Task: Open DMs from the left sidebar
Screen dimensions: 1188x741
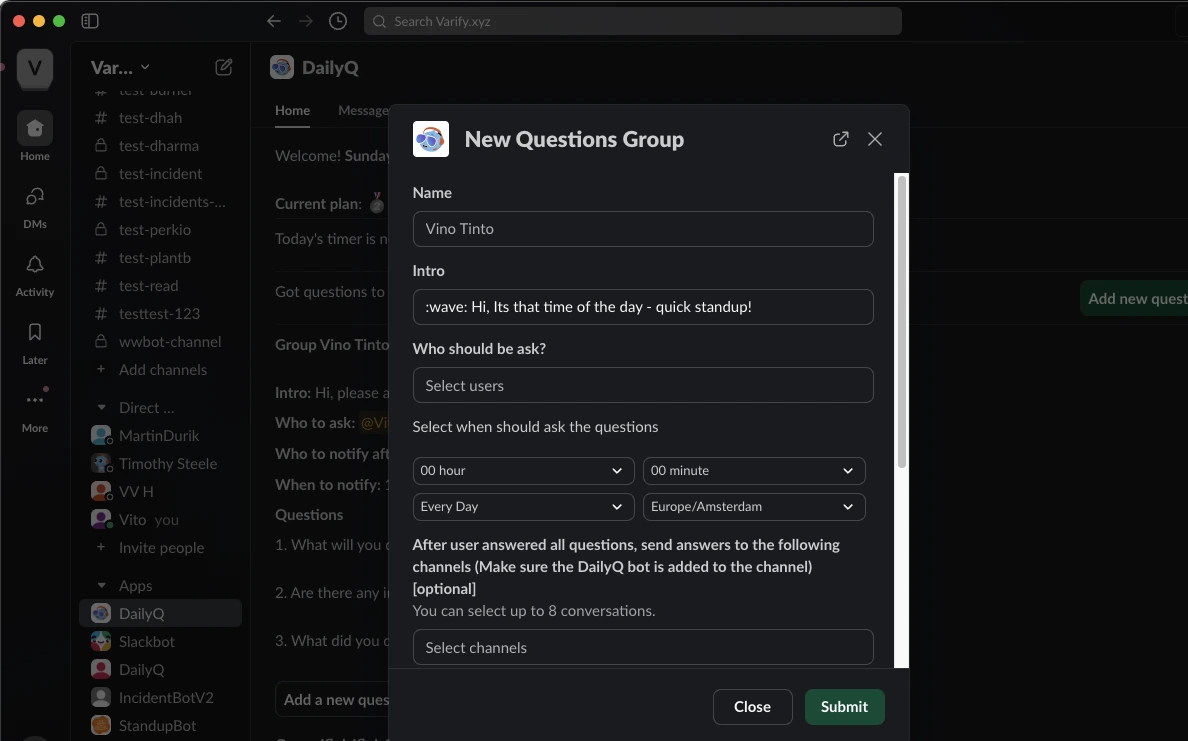Action: [x=34, y=205]
